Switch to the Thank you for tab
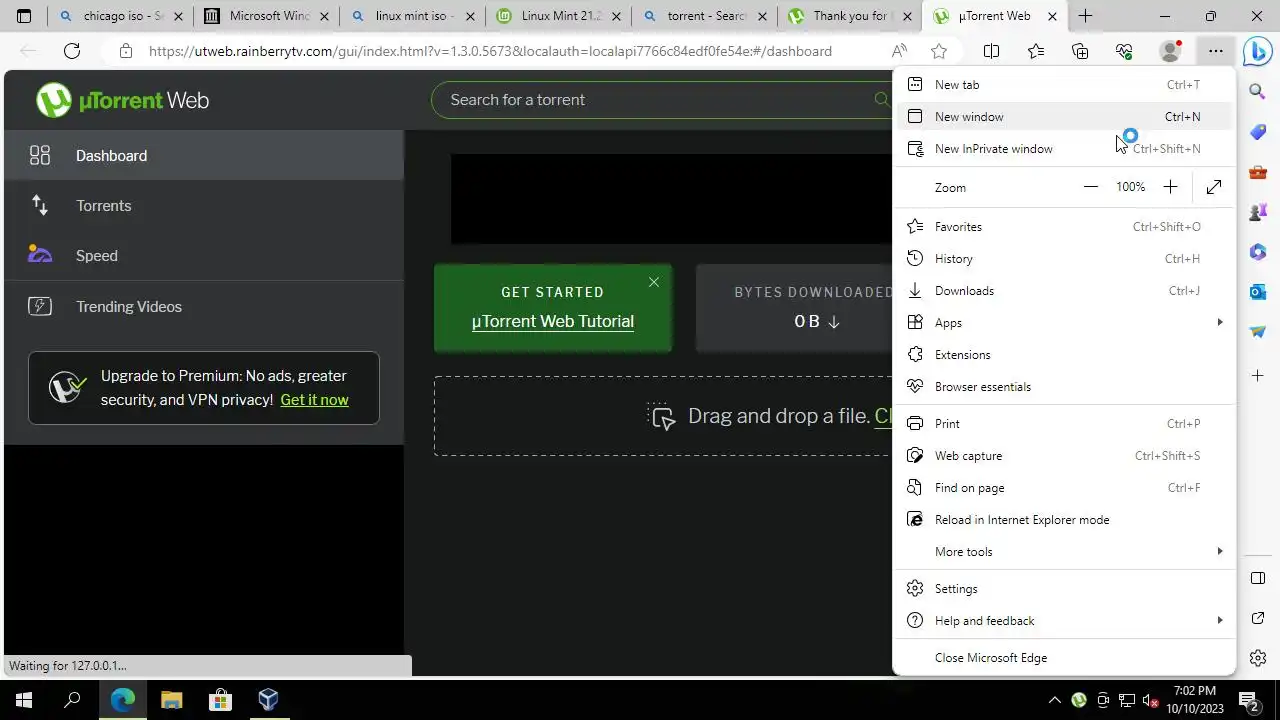Viewport: 1280px width, 720px height. coord(850,16)
